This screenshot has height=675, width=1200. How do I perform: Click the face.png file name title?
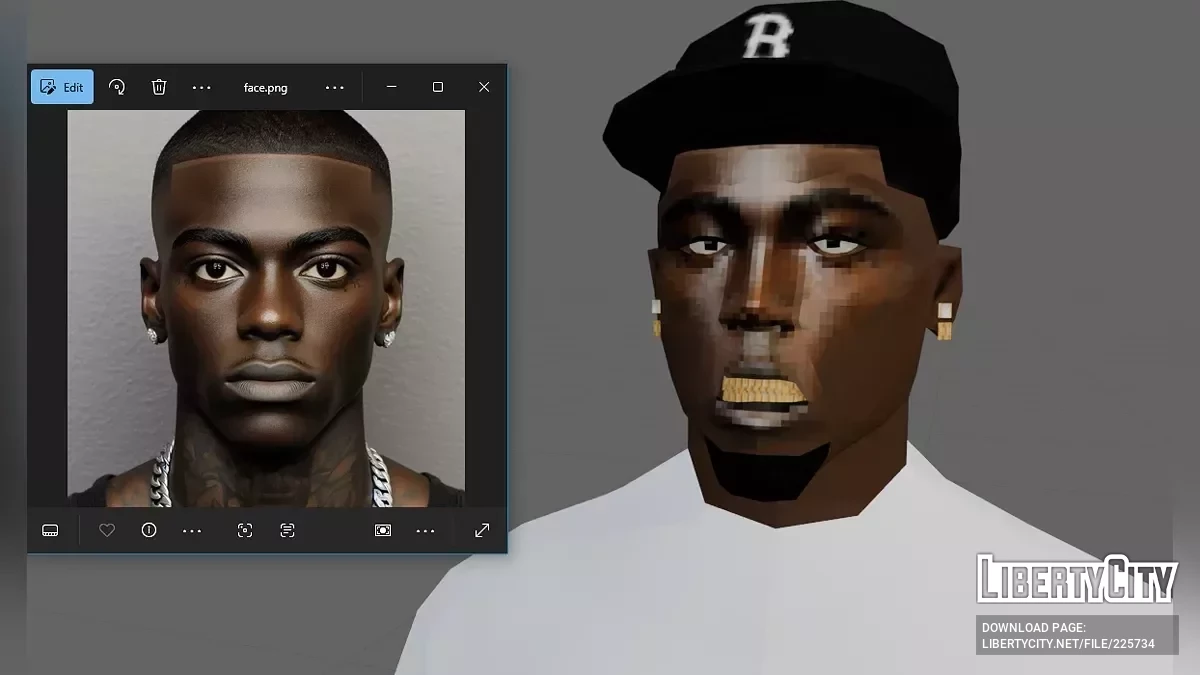[x=265, y=87]
